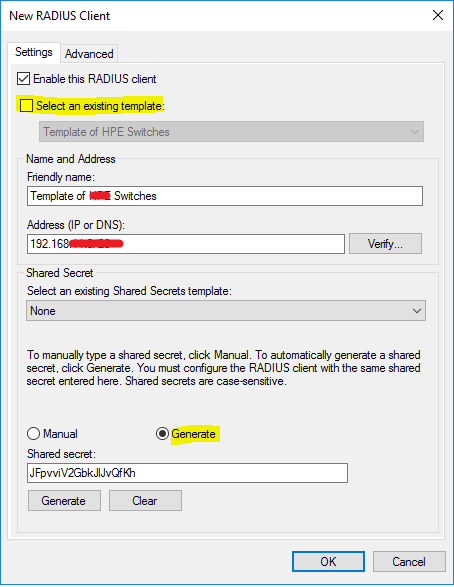Click into the Friendly name field
454x587 pixels.
tap(225, 196)
